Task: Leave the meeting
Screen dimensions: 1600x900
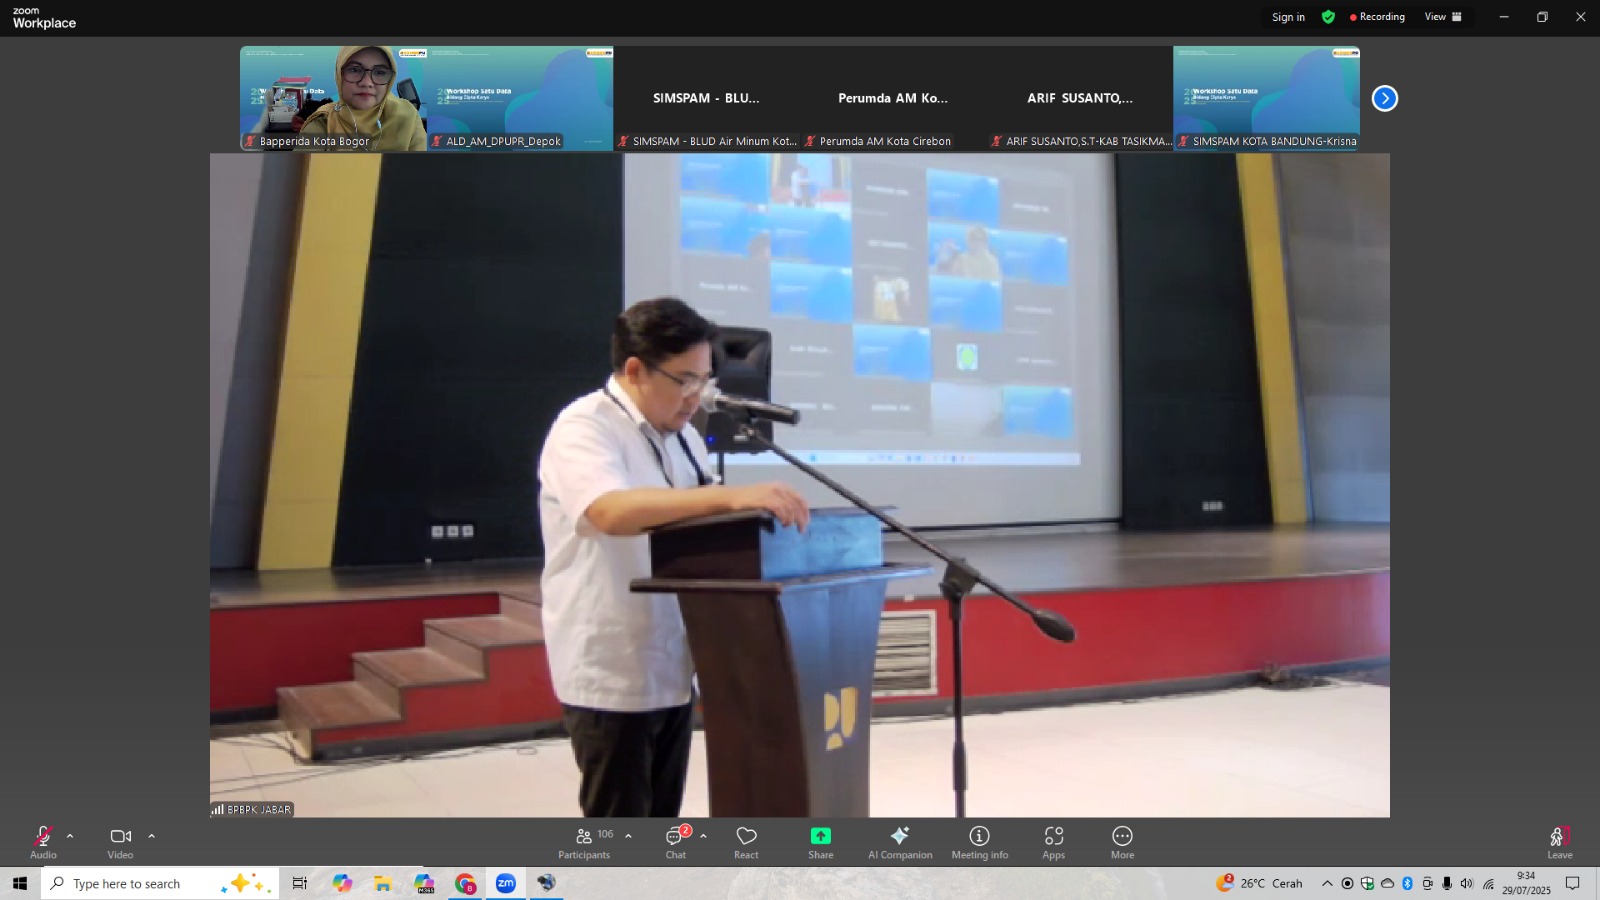Action: coord(1559,841)
